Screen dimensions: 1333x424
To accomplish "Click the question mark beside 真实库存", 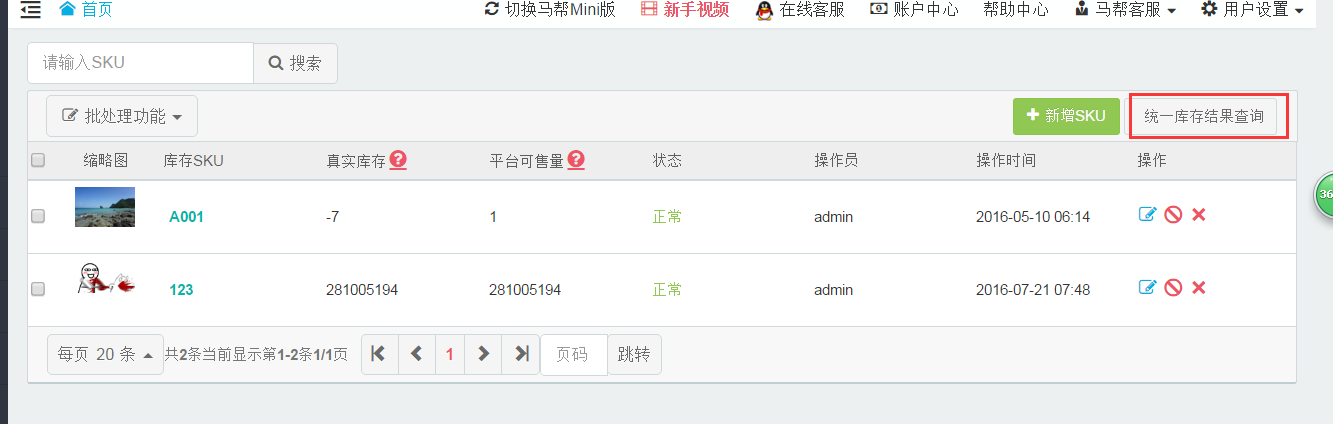I will point(398,159).
